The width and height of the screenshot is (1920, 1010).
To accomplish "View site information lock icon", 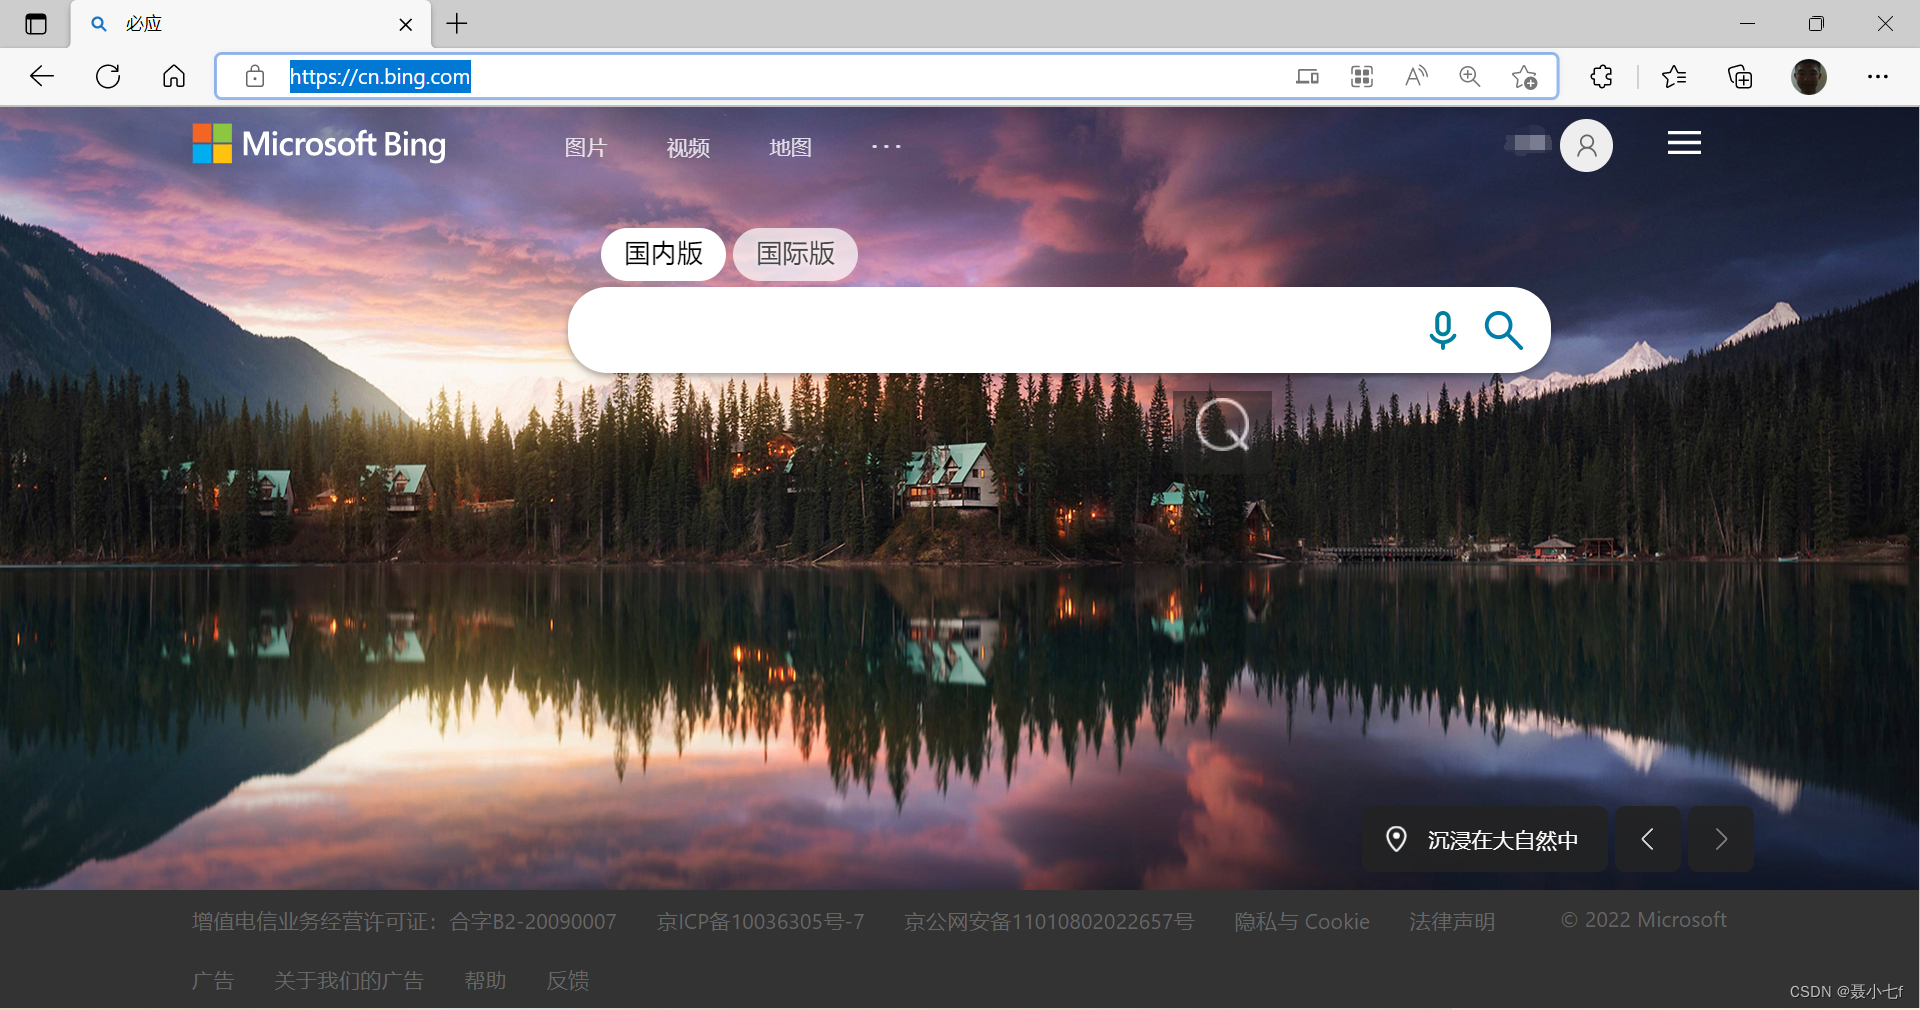I will pyautogui.click(x=255, y=76).
